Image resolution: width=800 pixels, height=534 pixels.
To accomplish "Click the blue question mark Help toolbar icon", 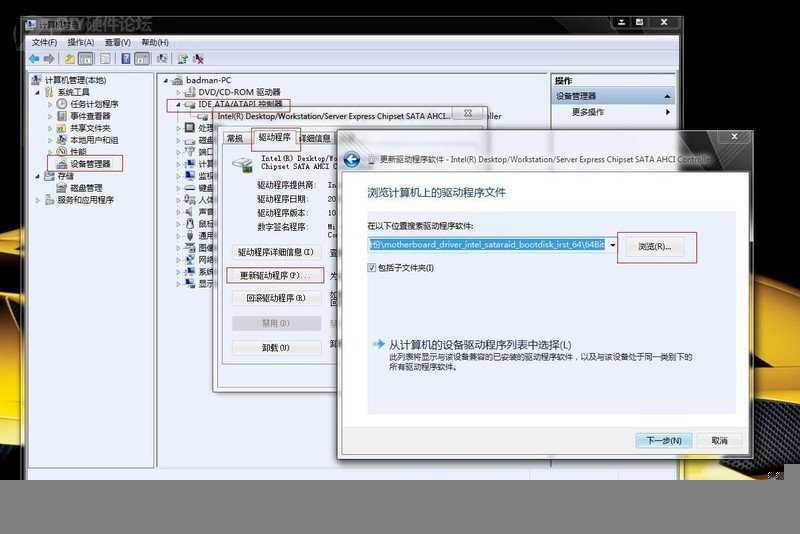I will [x=126, y=59].
